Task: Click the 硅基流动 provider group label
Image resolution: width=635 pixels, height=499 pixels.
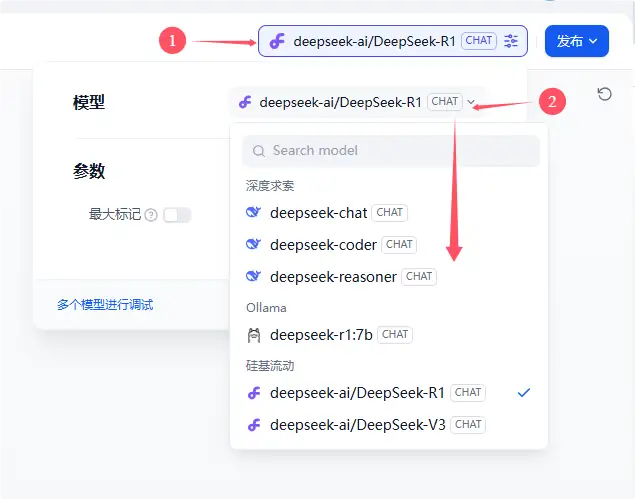Action: click(x=270, y=366)
